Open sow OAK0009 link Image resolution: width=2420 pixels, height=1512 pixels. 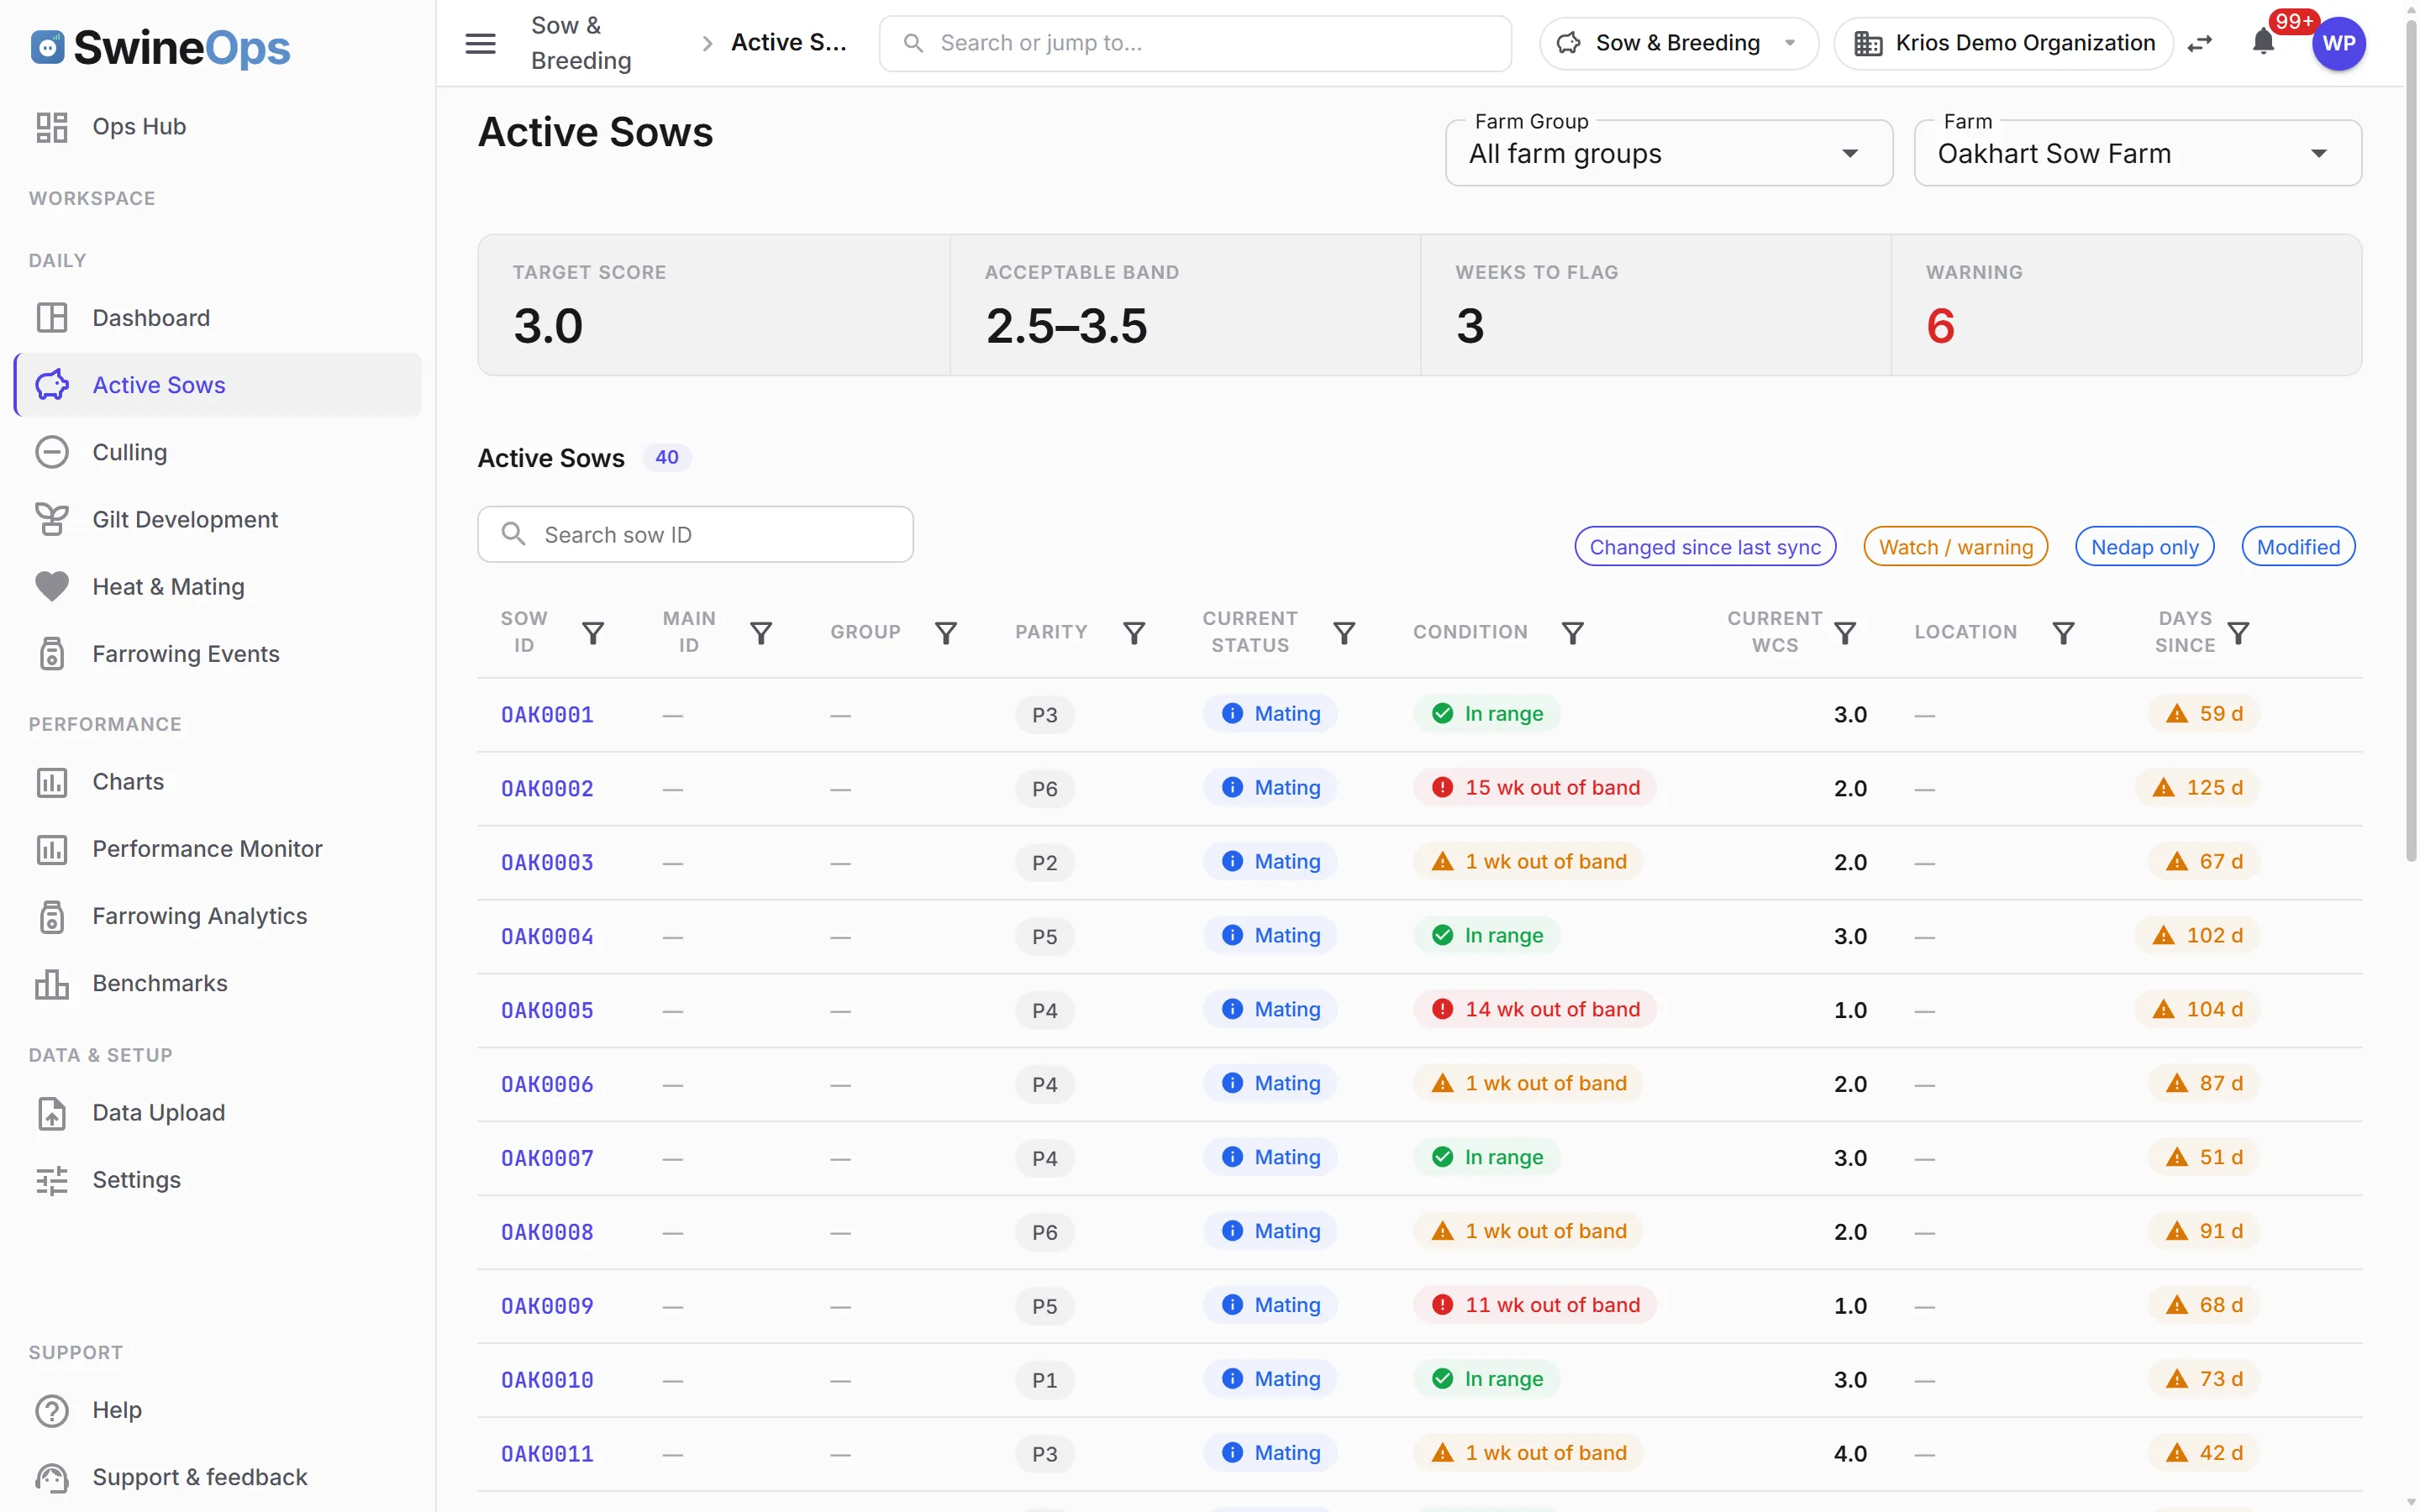(547, 1306)
